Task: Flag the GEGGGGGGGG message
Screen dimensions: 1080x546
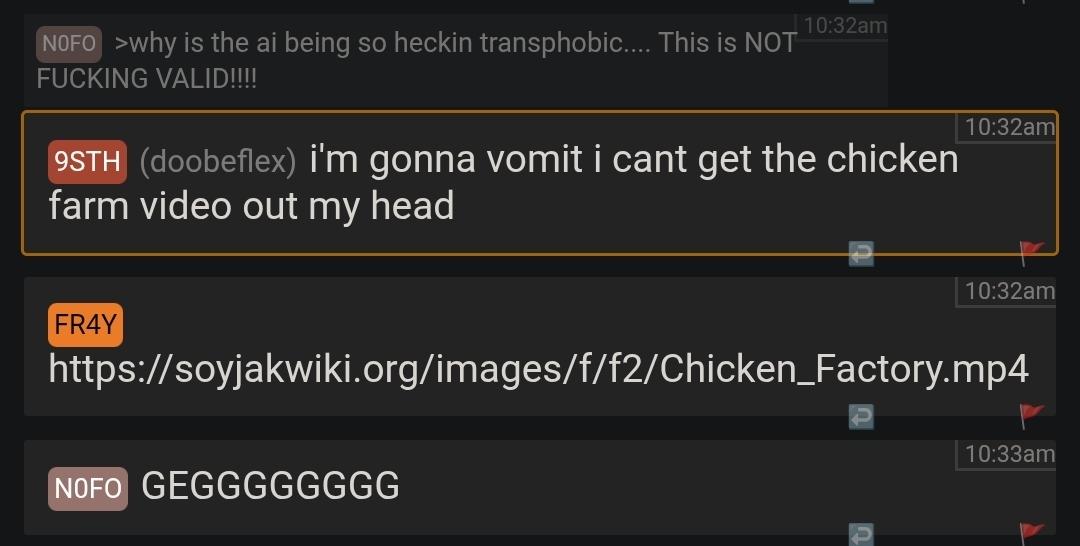Action: click(x=1031, y=534)
